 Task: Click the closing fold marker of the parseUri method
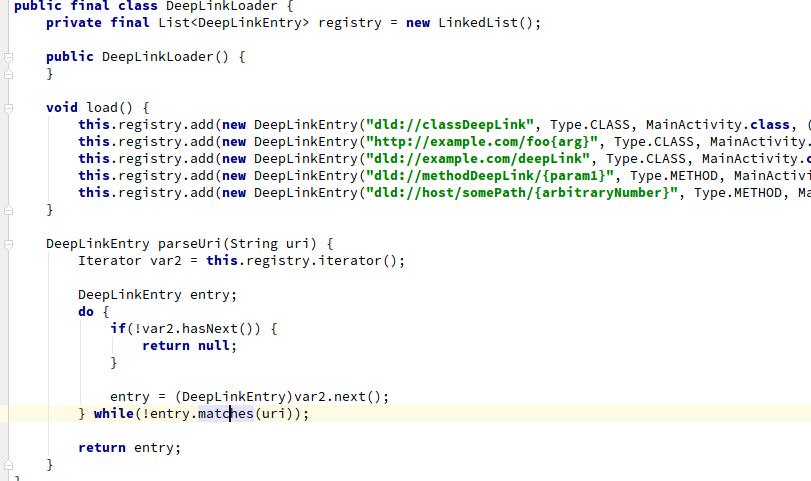(x=8, y=465)
